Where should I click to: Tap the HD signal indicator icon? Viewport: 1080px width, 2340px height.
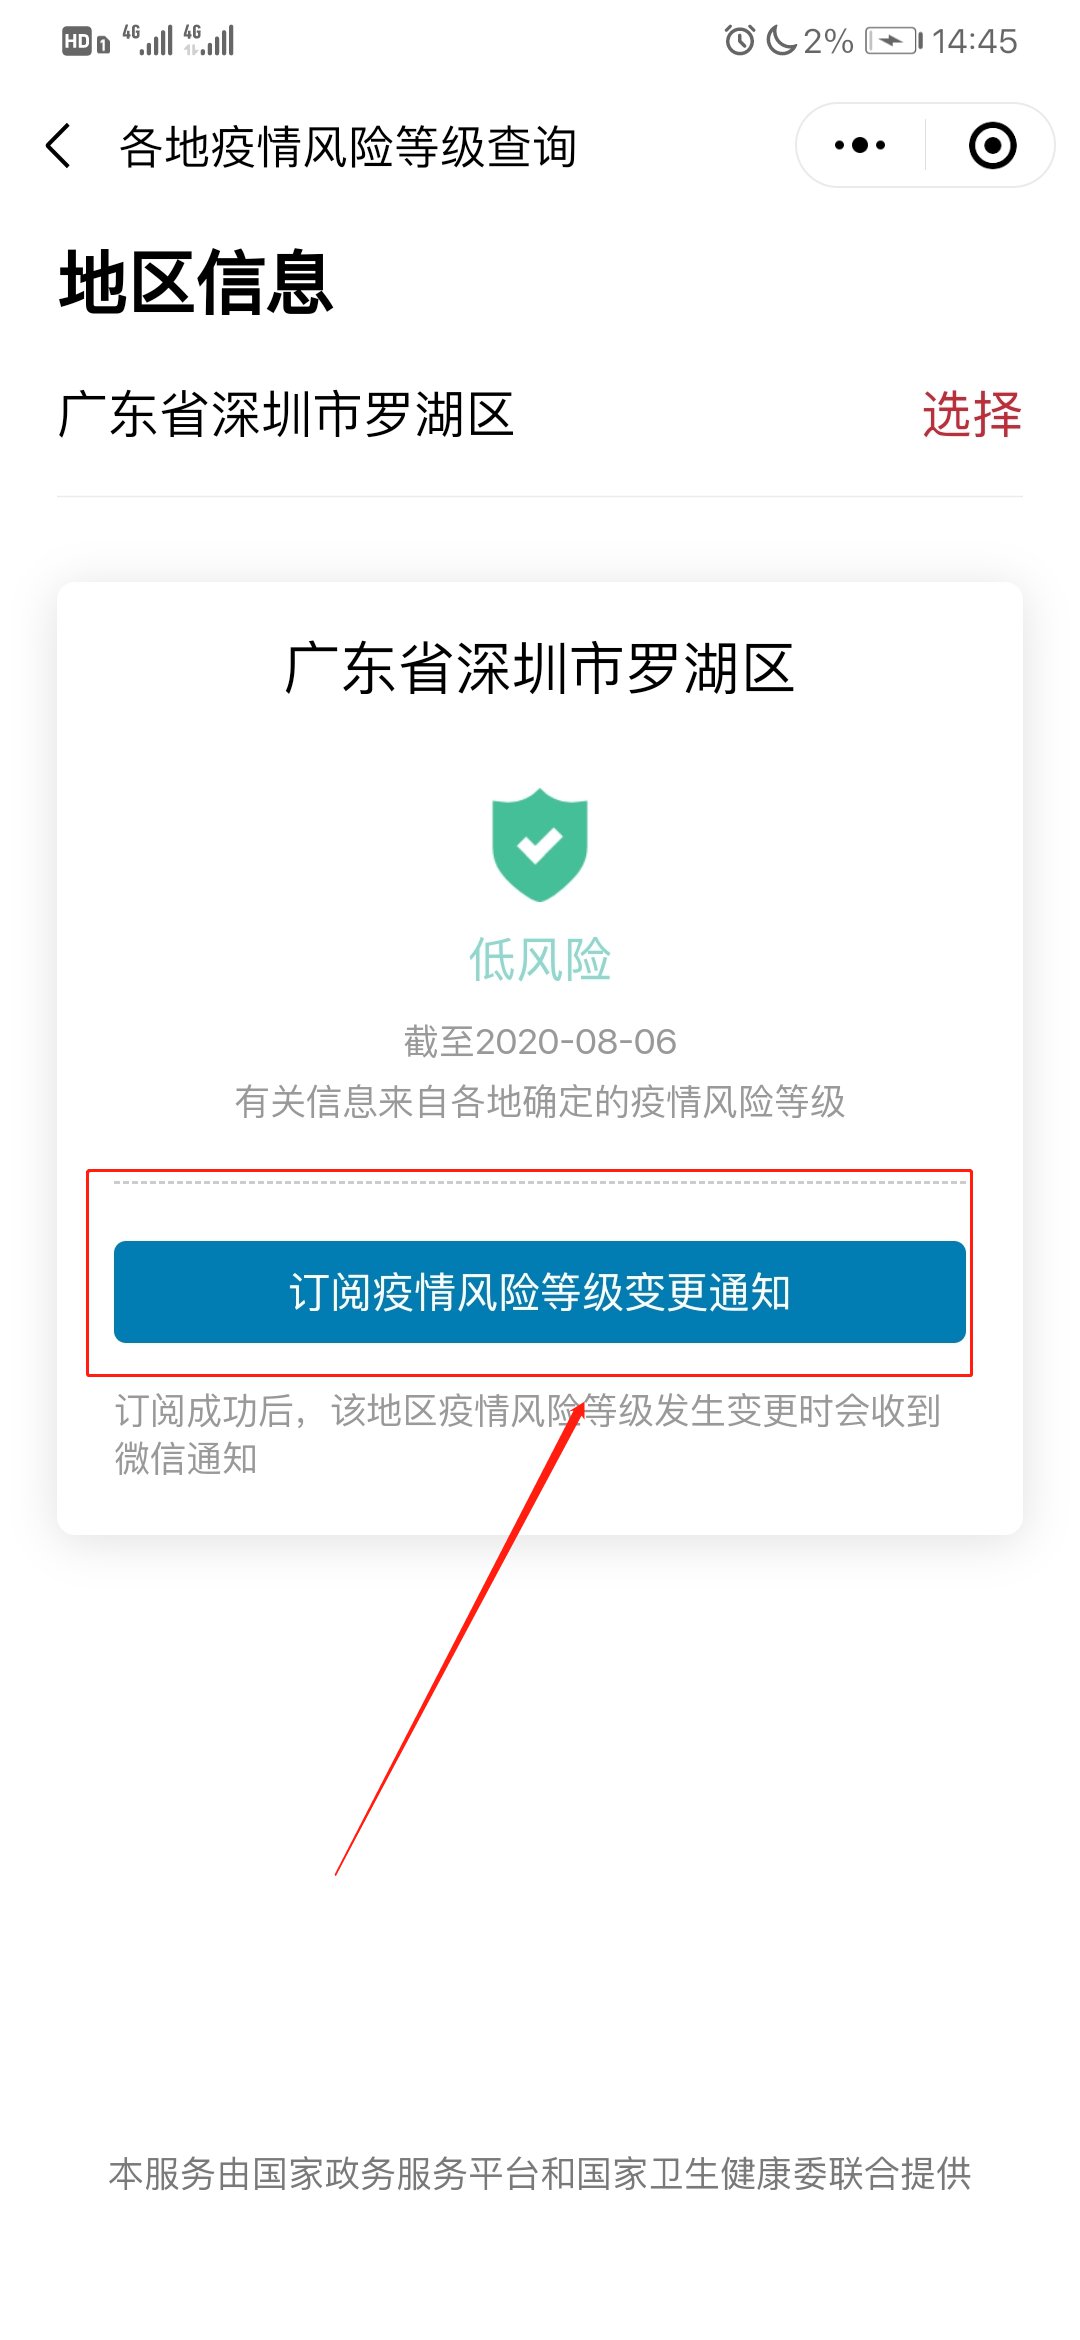[x=86, y=42]
